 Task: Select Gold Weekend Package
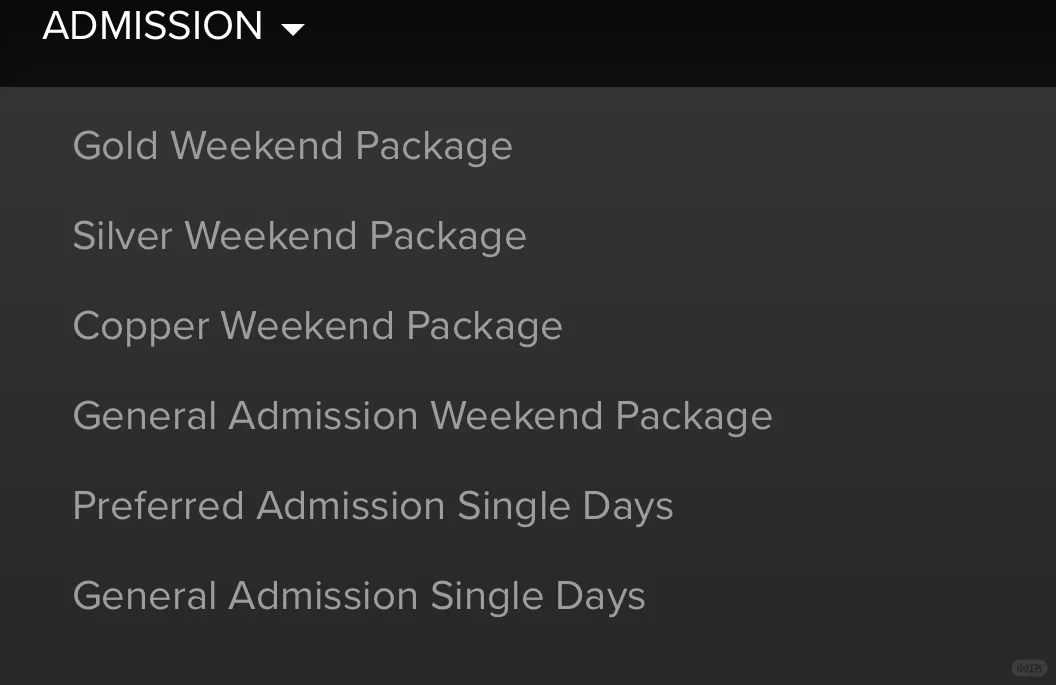[x=292, y=146]
